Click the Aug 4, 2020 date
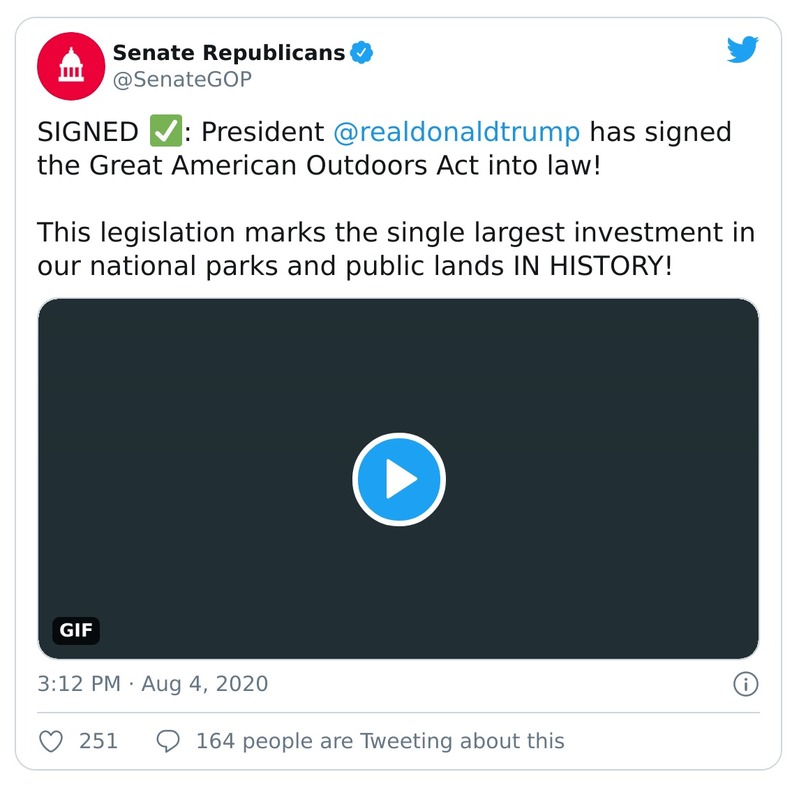 (204, 685)
